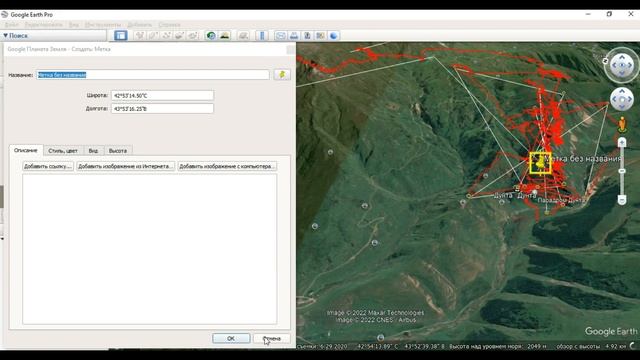
Task: Click the Добавить ссылку button
Action: [48, 166]
